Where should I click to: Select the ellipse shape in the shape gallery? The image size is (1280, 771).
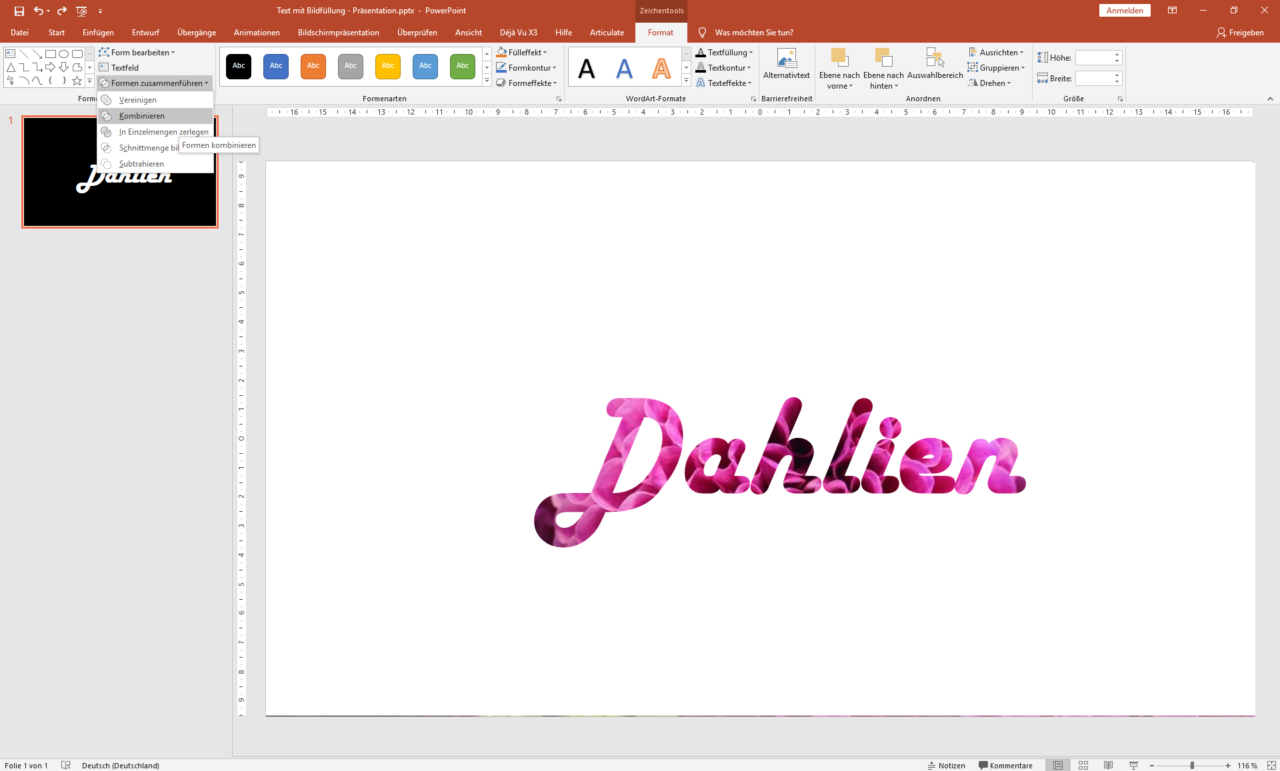(x=63, y=54)
